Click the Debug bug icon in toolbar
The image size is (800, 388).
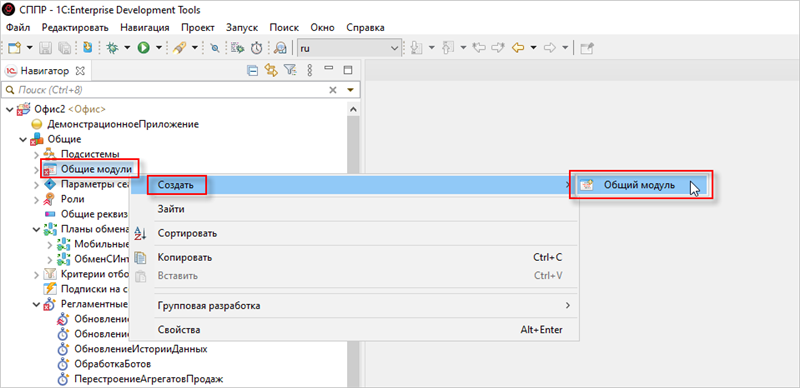pos(112,48)
